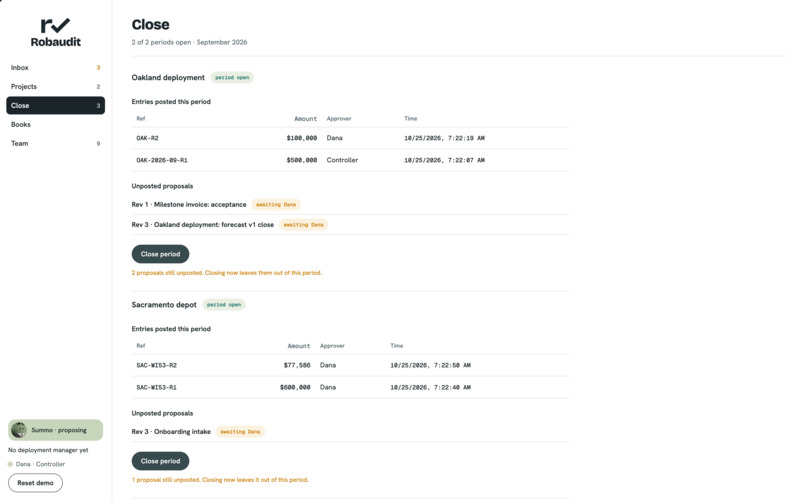Click the 7:22:07 AM timestamp
This screenshot has width=806, height=501.
(x=444, y=160)
